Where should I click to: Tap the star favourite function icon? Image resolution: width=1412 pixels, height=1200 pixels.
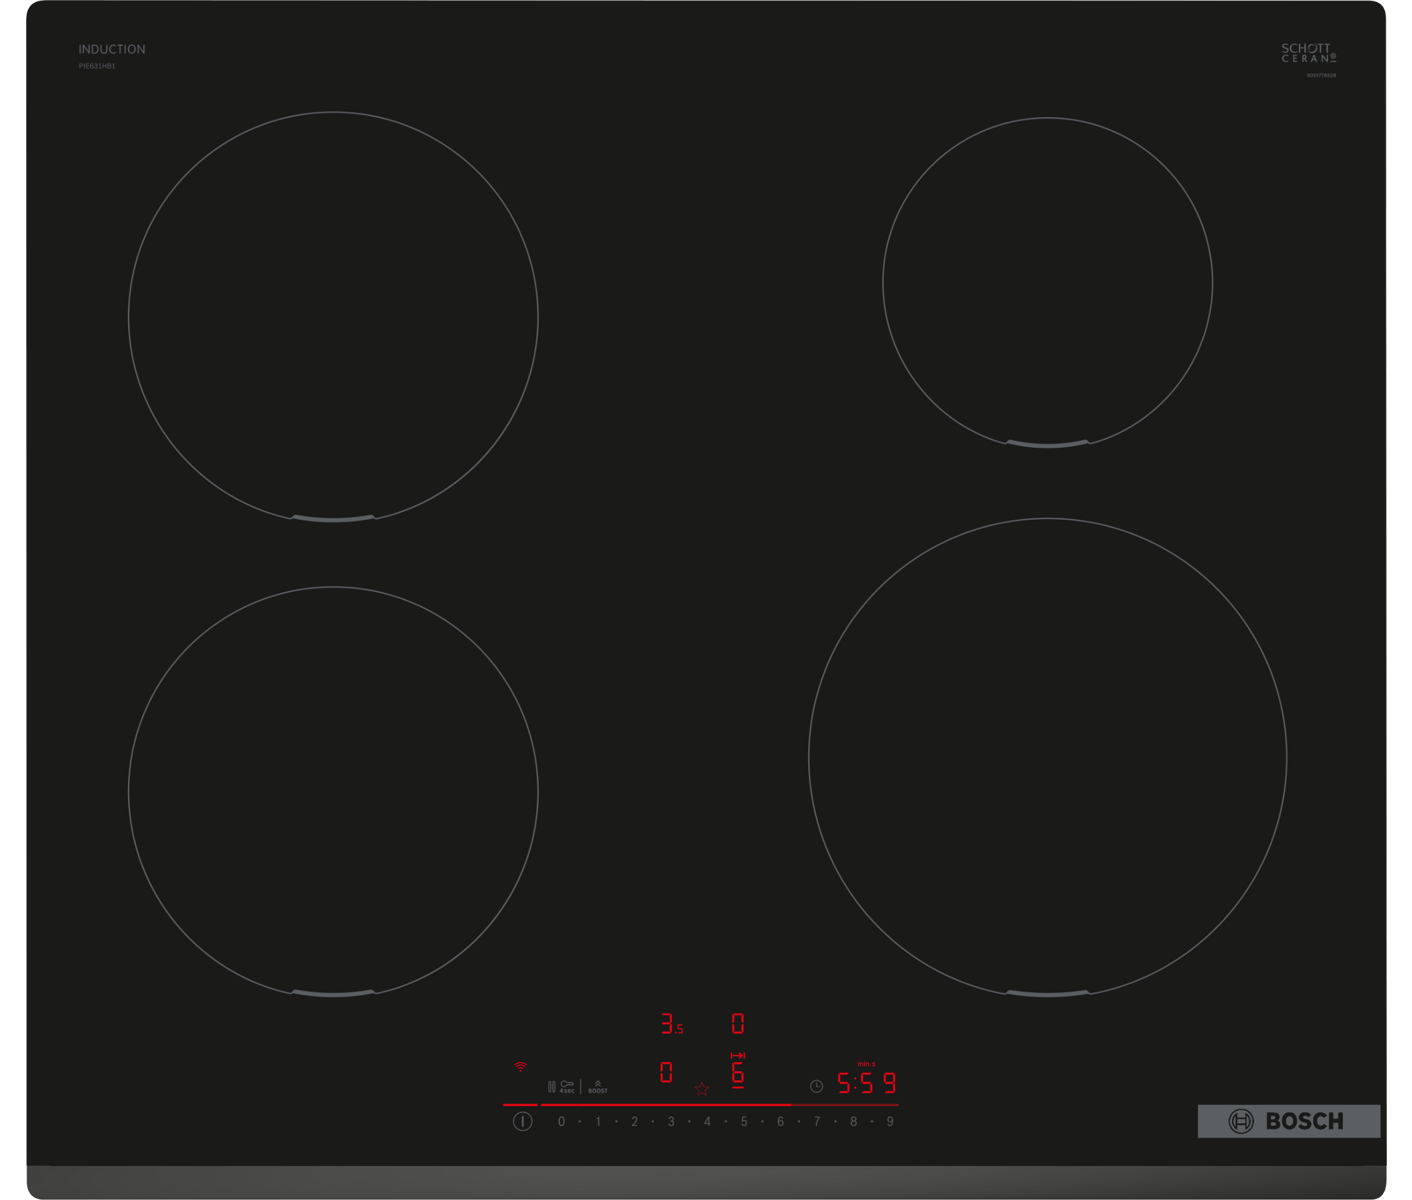point(702,1089)
